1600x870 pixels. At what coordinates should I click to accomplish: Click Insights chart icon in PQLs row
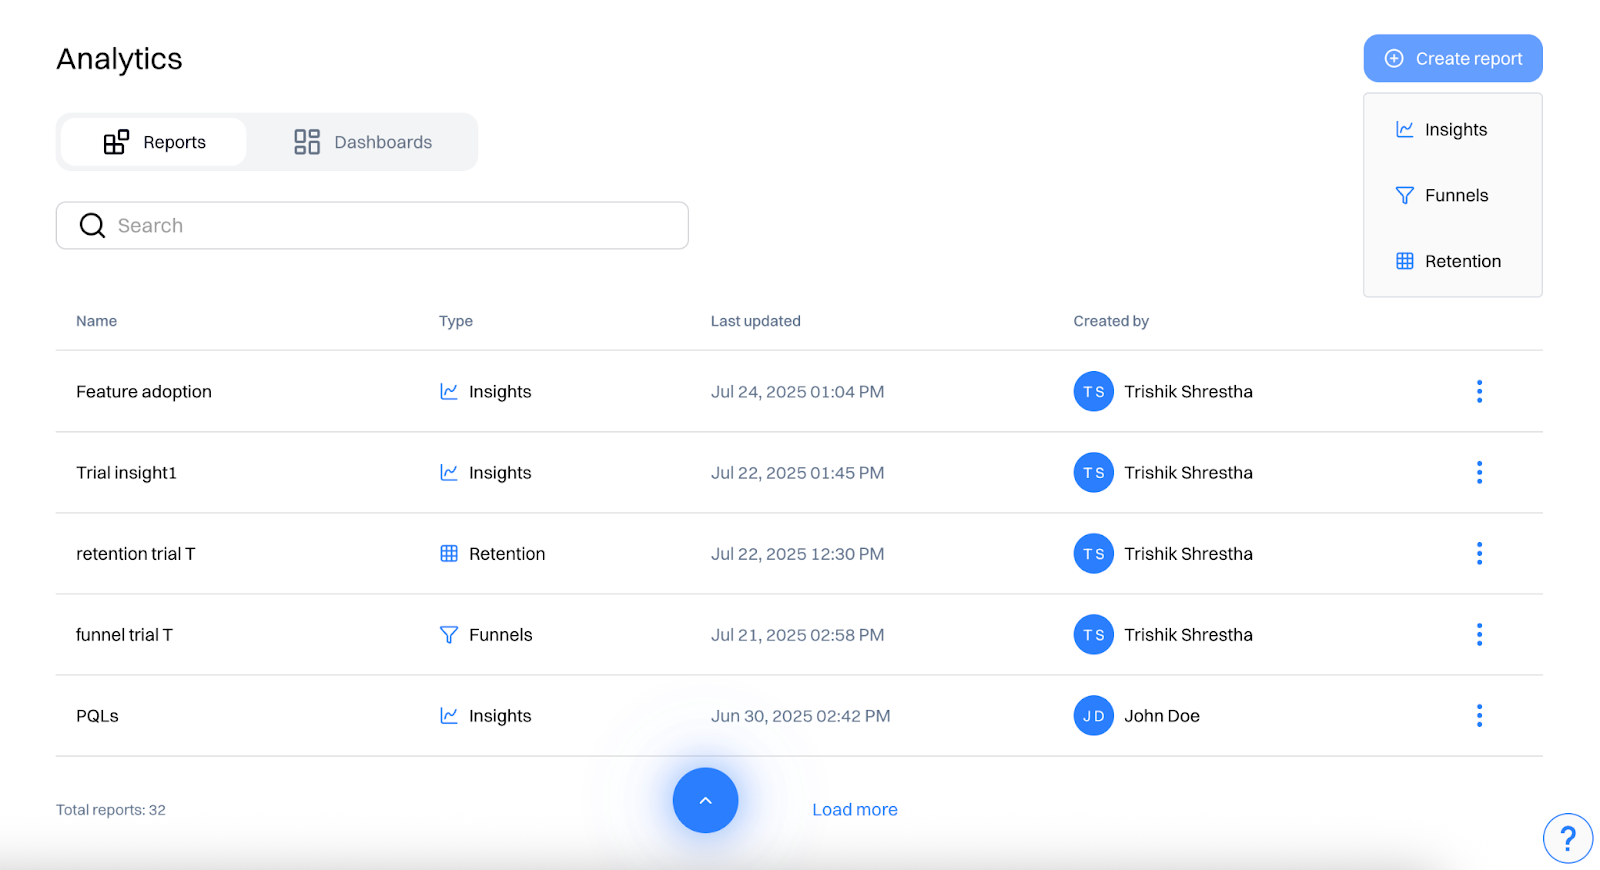click(x=449, y=716)
